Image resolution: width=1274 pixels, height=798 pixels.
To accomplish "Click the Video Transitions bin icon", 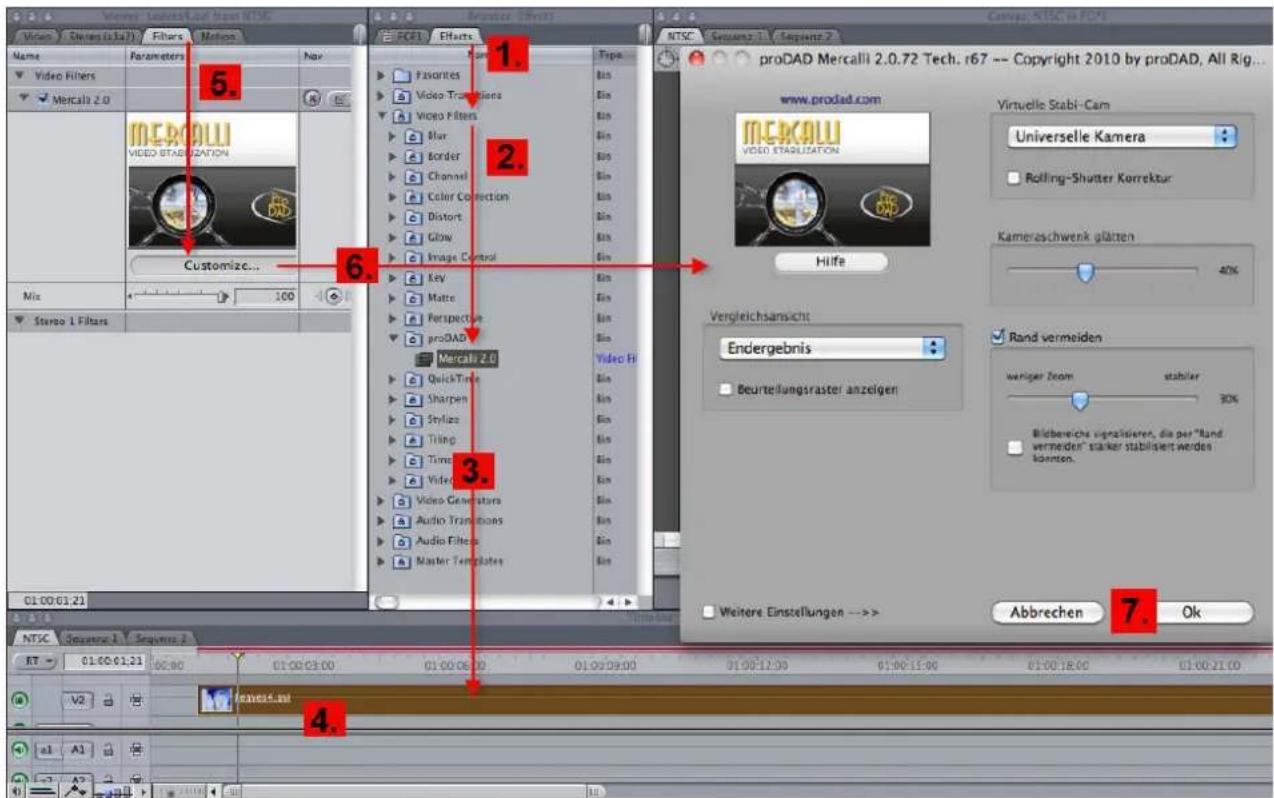I will point(400,96).
